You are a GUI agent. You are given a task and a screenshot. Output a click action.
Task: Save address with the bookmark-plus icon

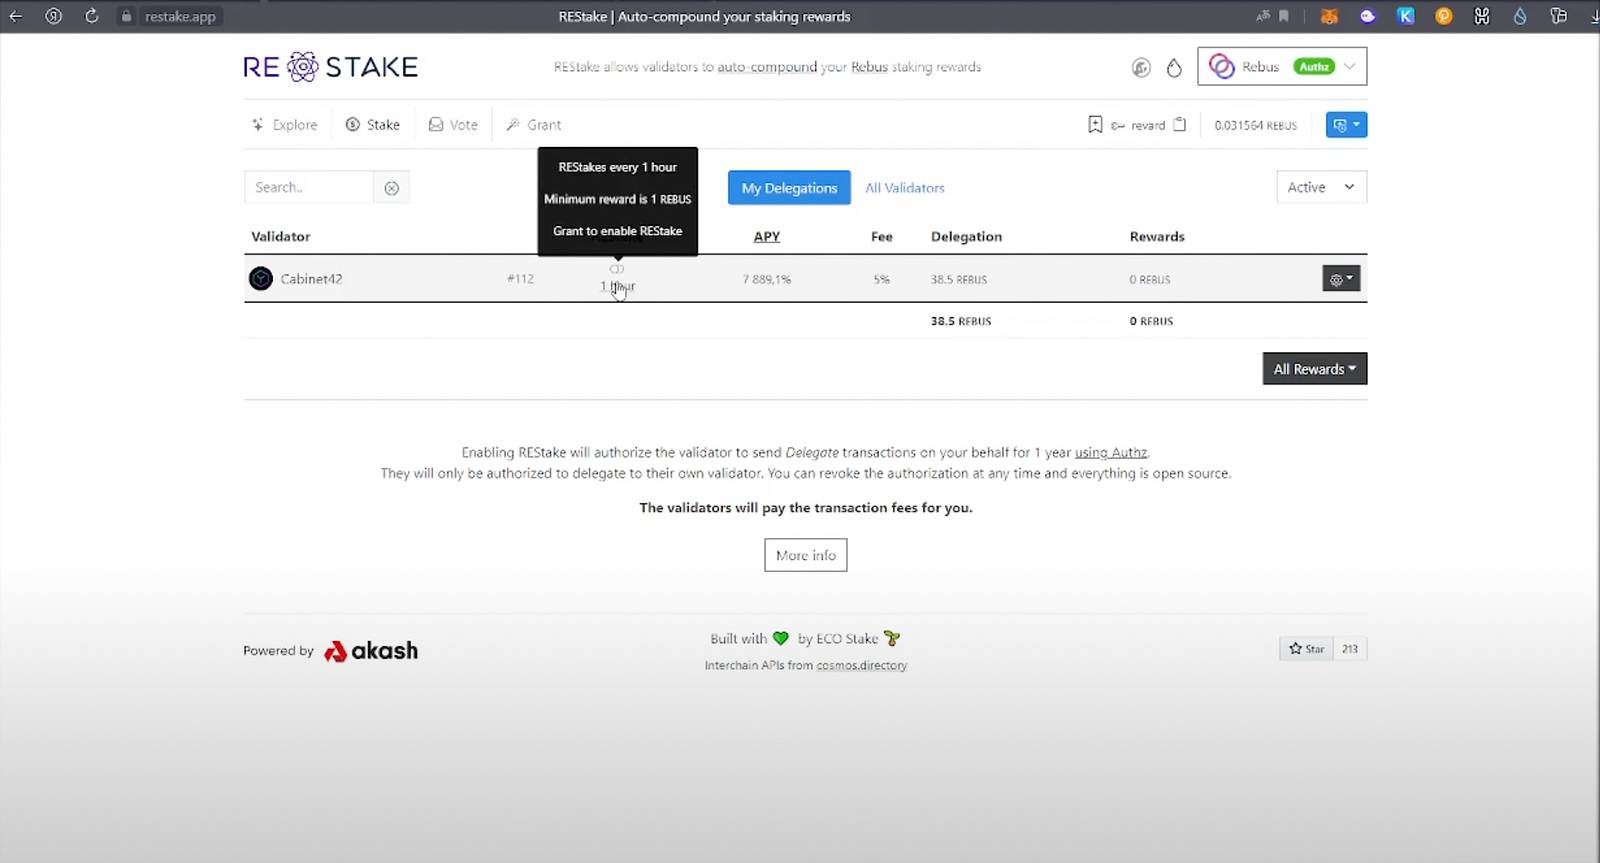tap(1095, 125)
